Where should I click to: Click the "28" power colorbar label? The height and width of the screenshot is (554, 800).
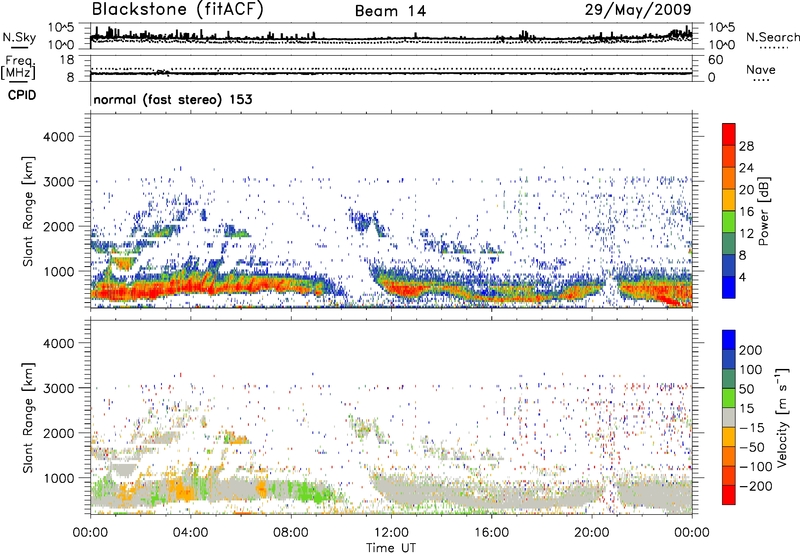tap(746, 146)
